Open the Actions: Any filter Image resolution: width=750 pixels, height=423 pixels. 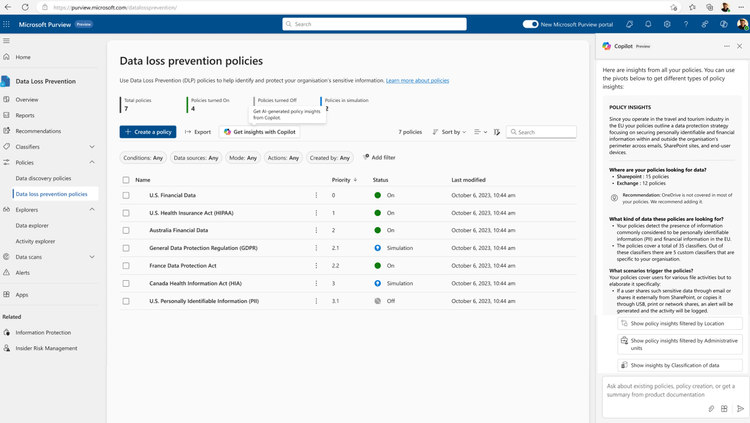point(283,157)
